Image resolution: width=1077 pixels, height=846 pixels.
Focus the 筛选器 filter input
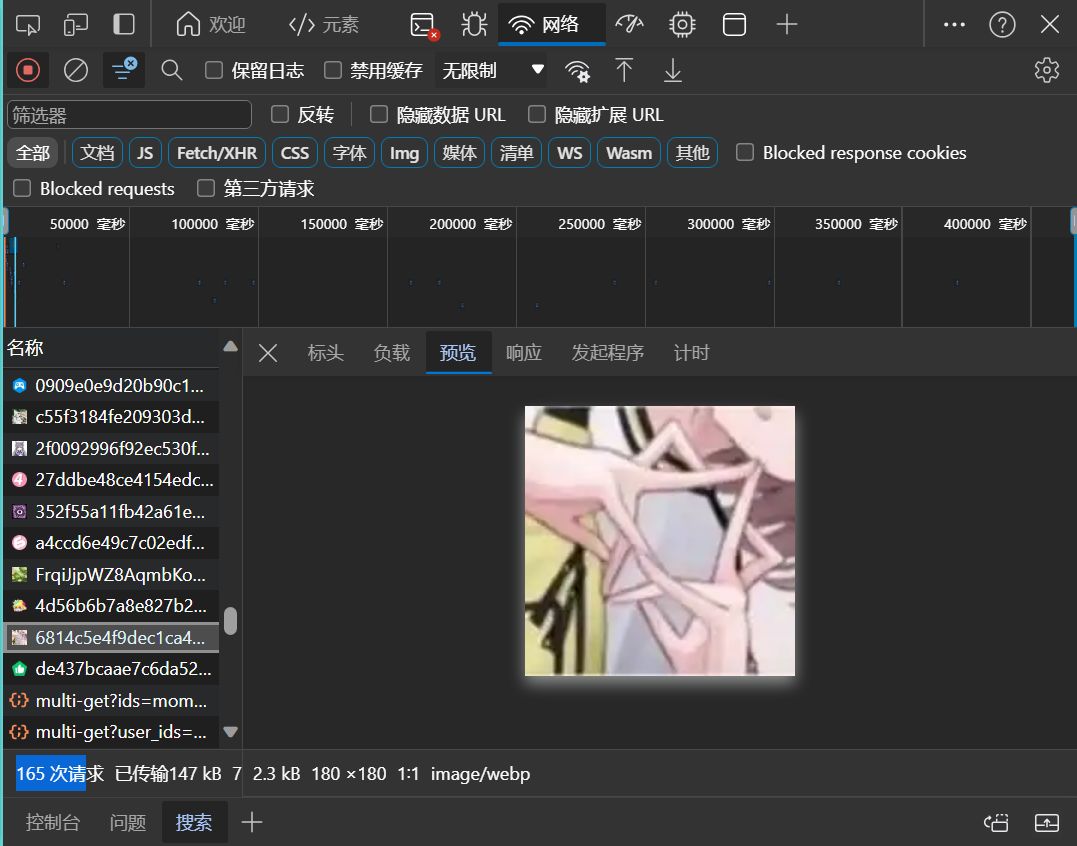click(x=129, y=115)
